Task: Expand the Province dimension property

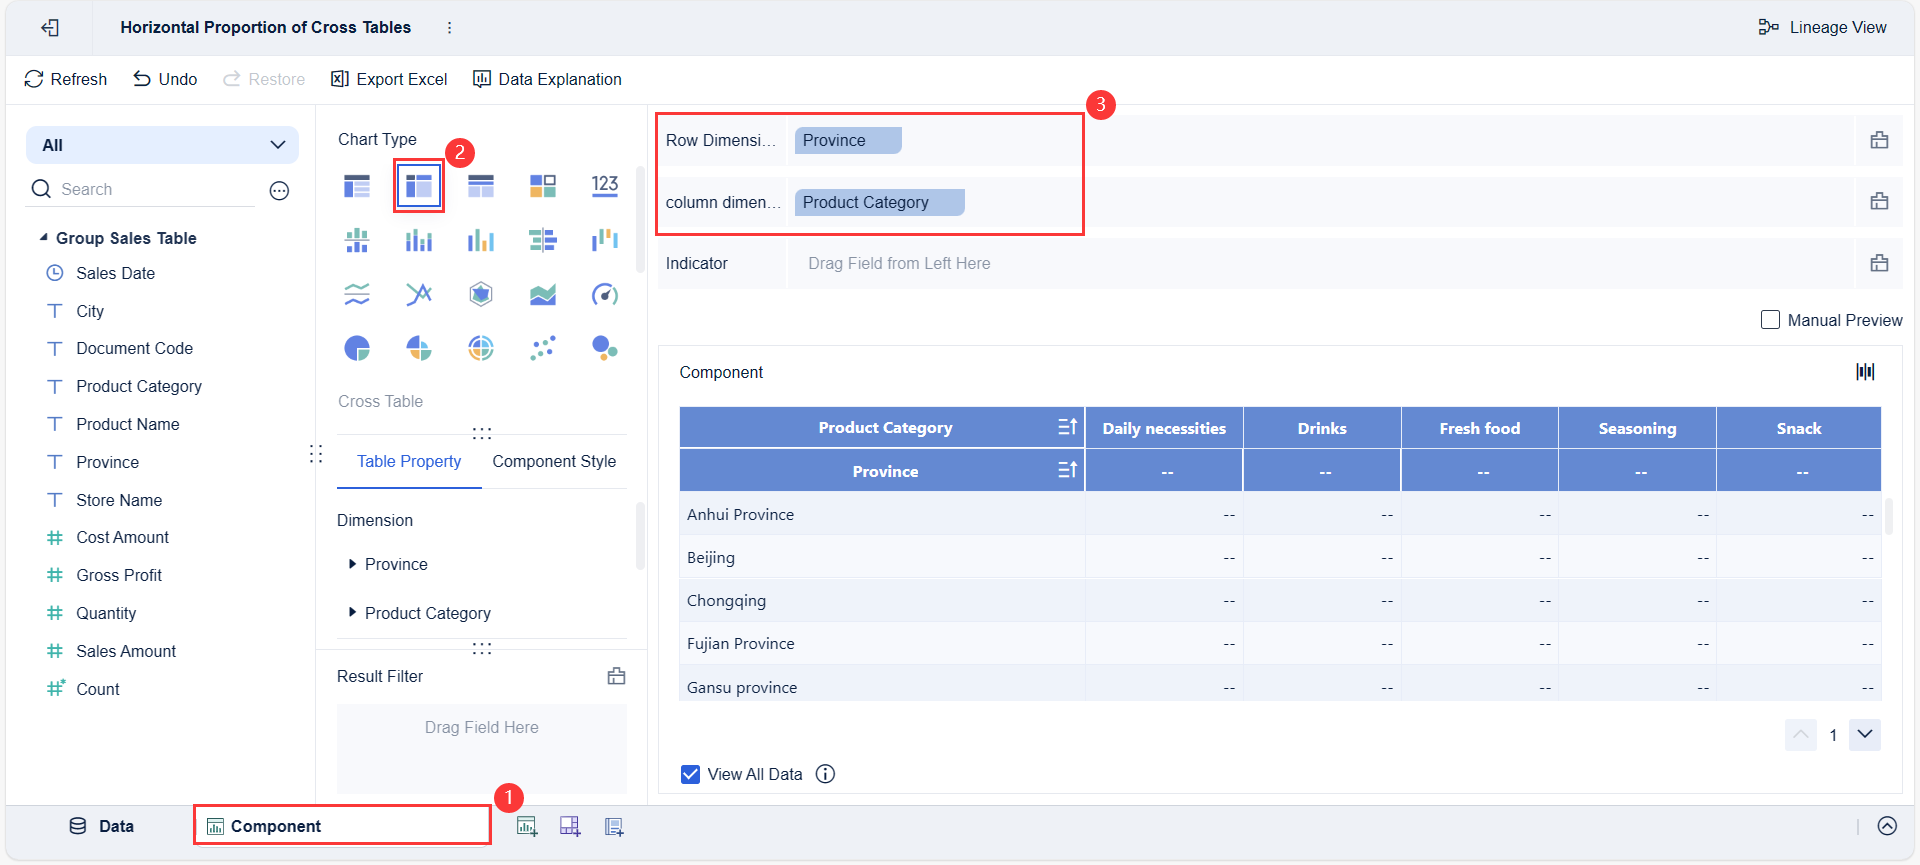Action: coord(352,564)
